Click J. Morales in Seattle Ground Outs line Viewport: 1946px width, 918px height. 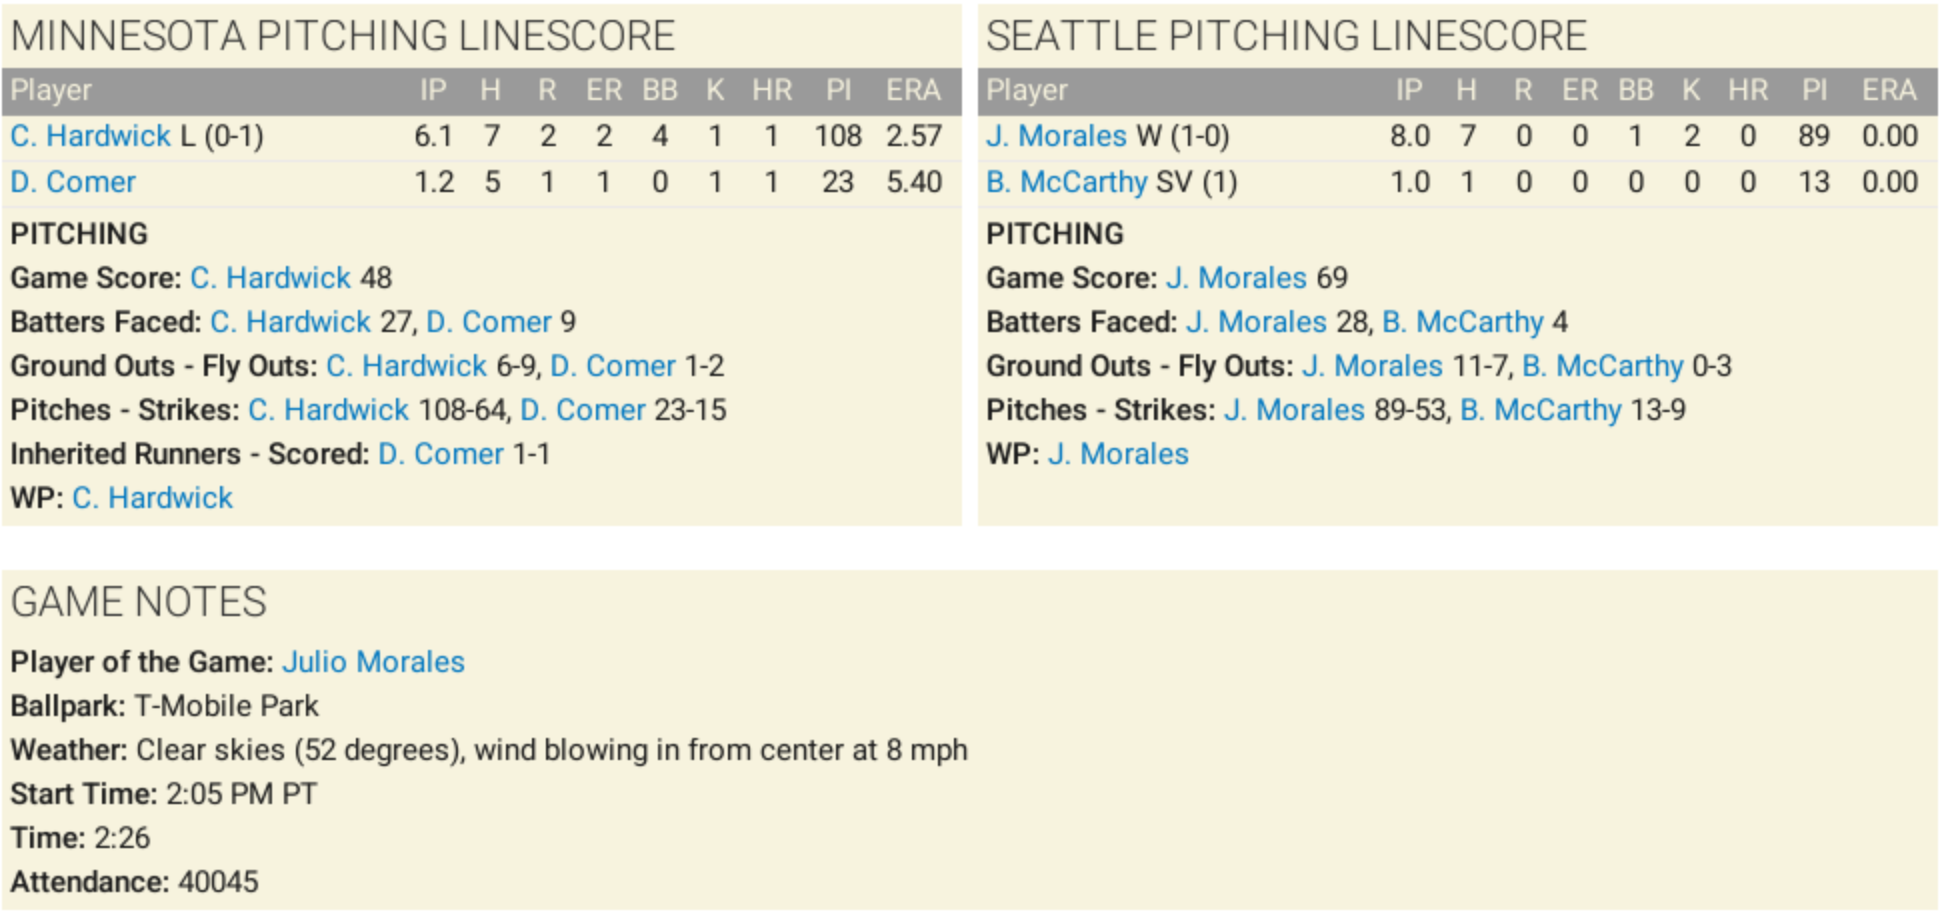[x=1372, y=366]
